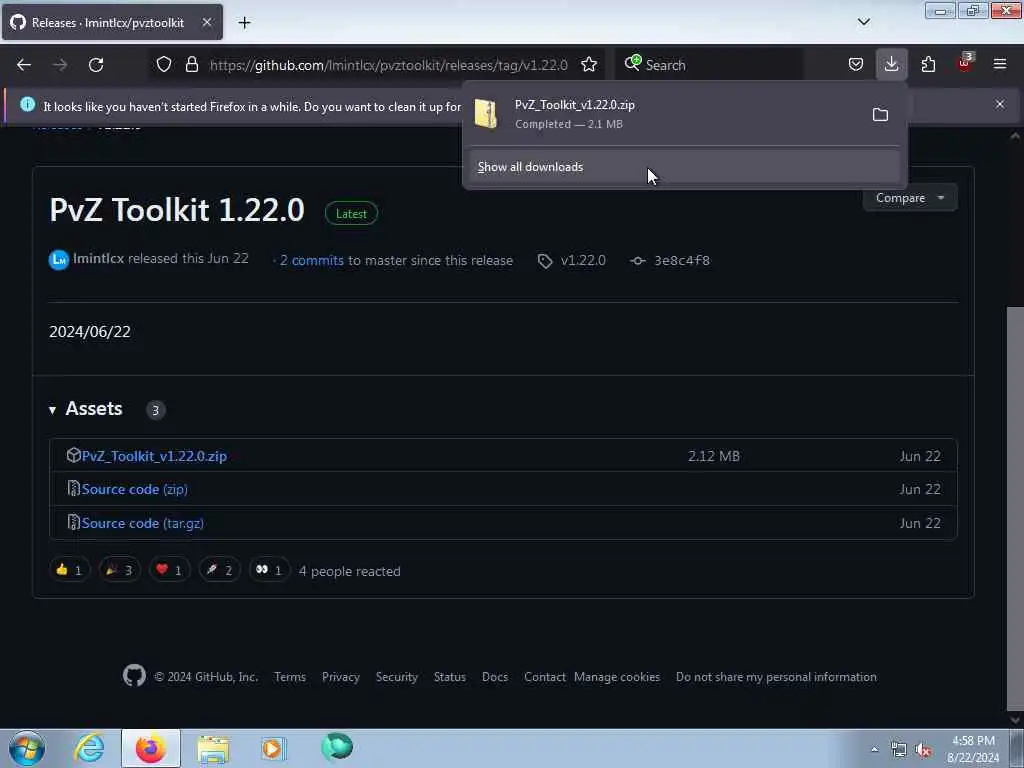1024x768 pixels.
Task: Open the Privacy footer link
Action: (x=341, y=677)
